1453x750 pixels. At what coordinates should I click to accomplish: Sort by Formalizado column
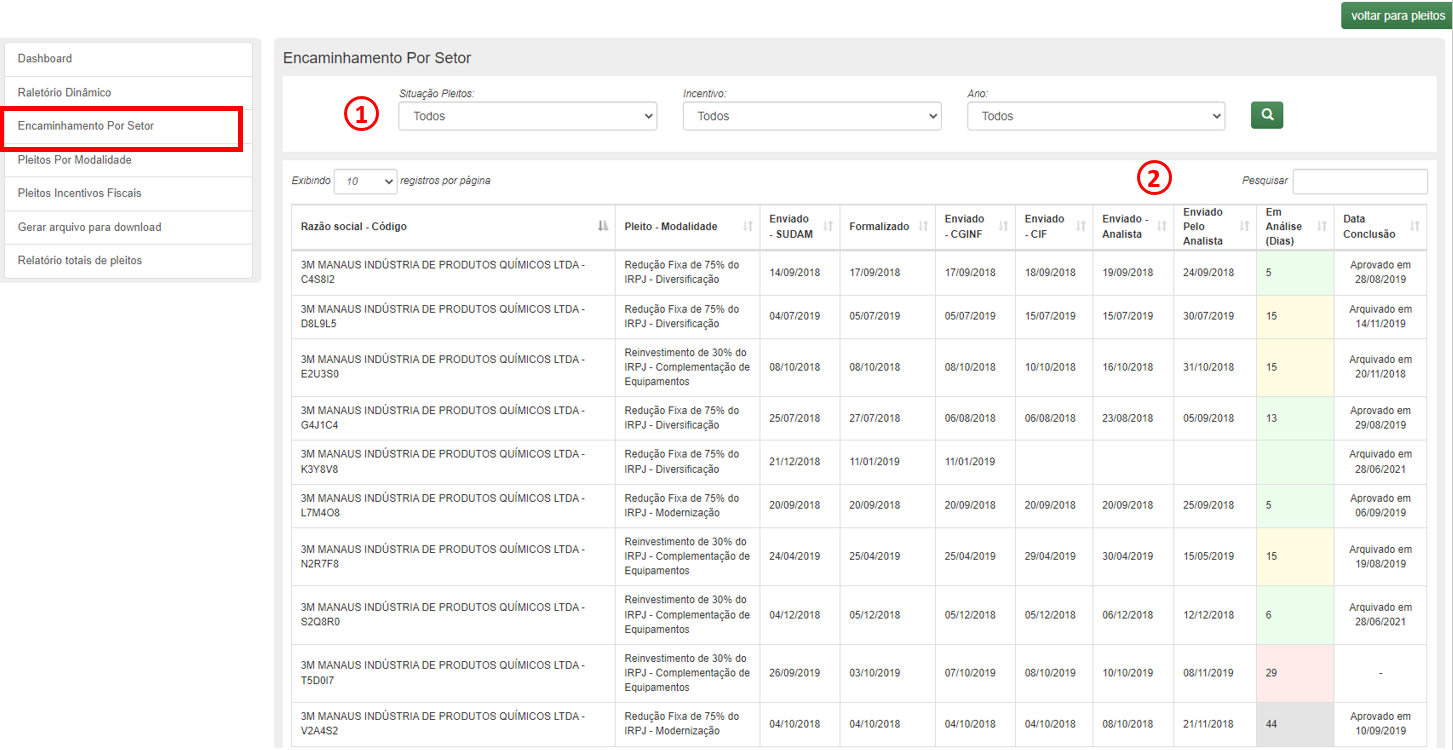pos(888,227)
